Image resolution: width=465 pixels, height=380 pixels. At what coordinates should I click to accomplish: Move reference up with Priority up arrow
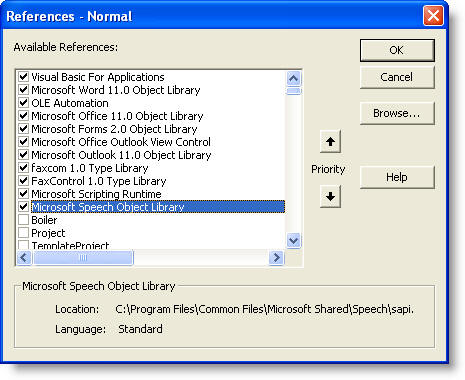point(330,142)
